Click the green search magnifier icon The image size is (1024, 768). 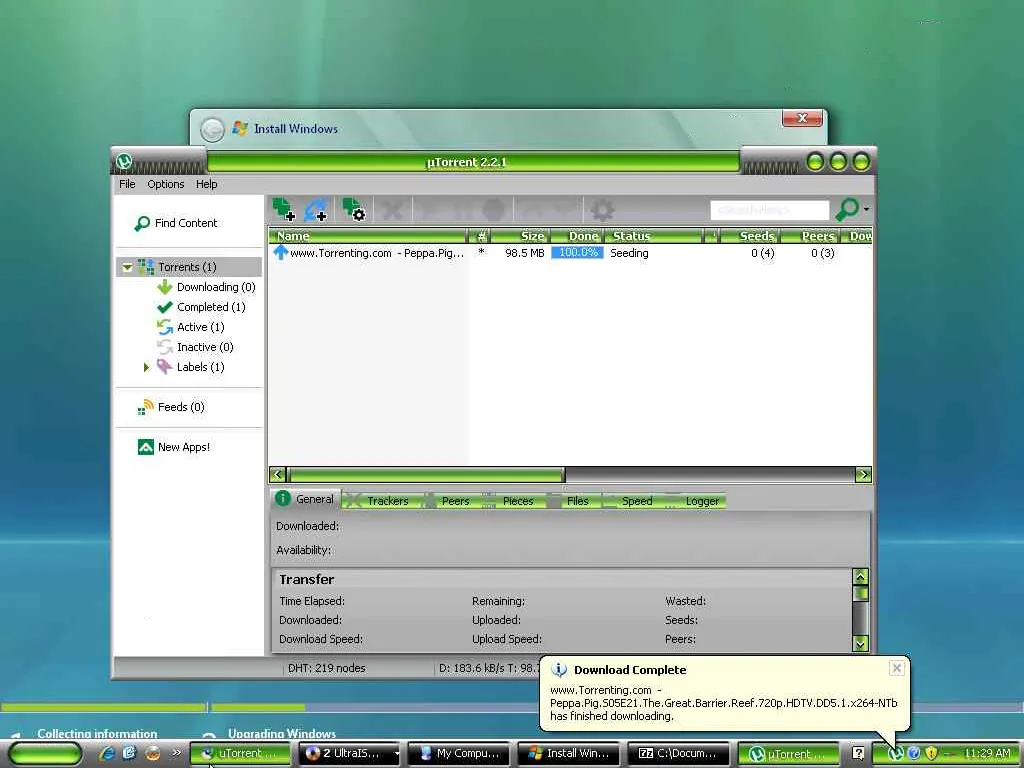847,210
